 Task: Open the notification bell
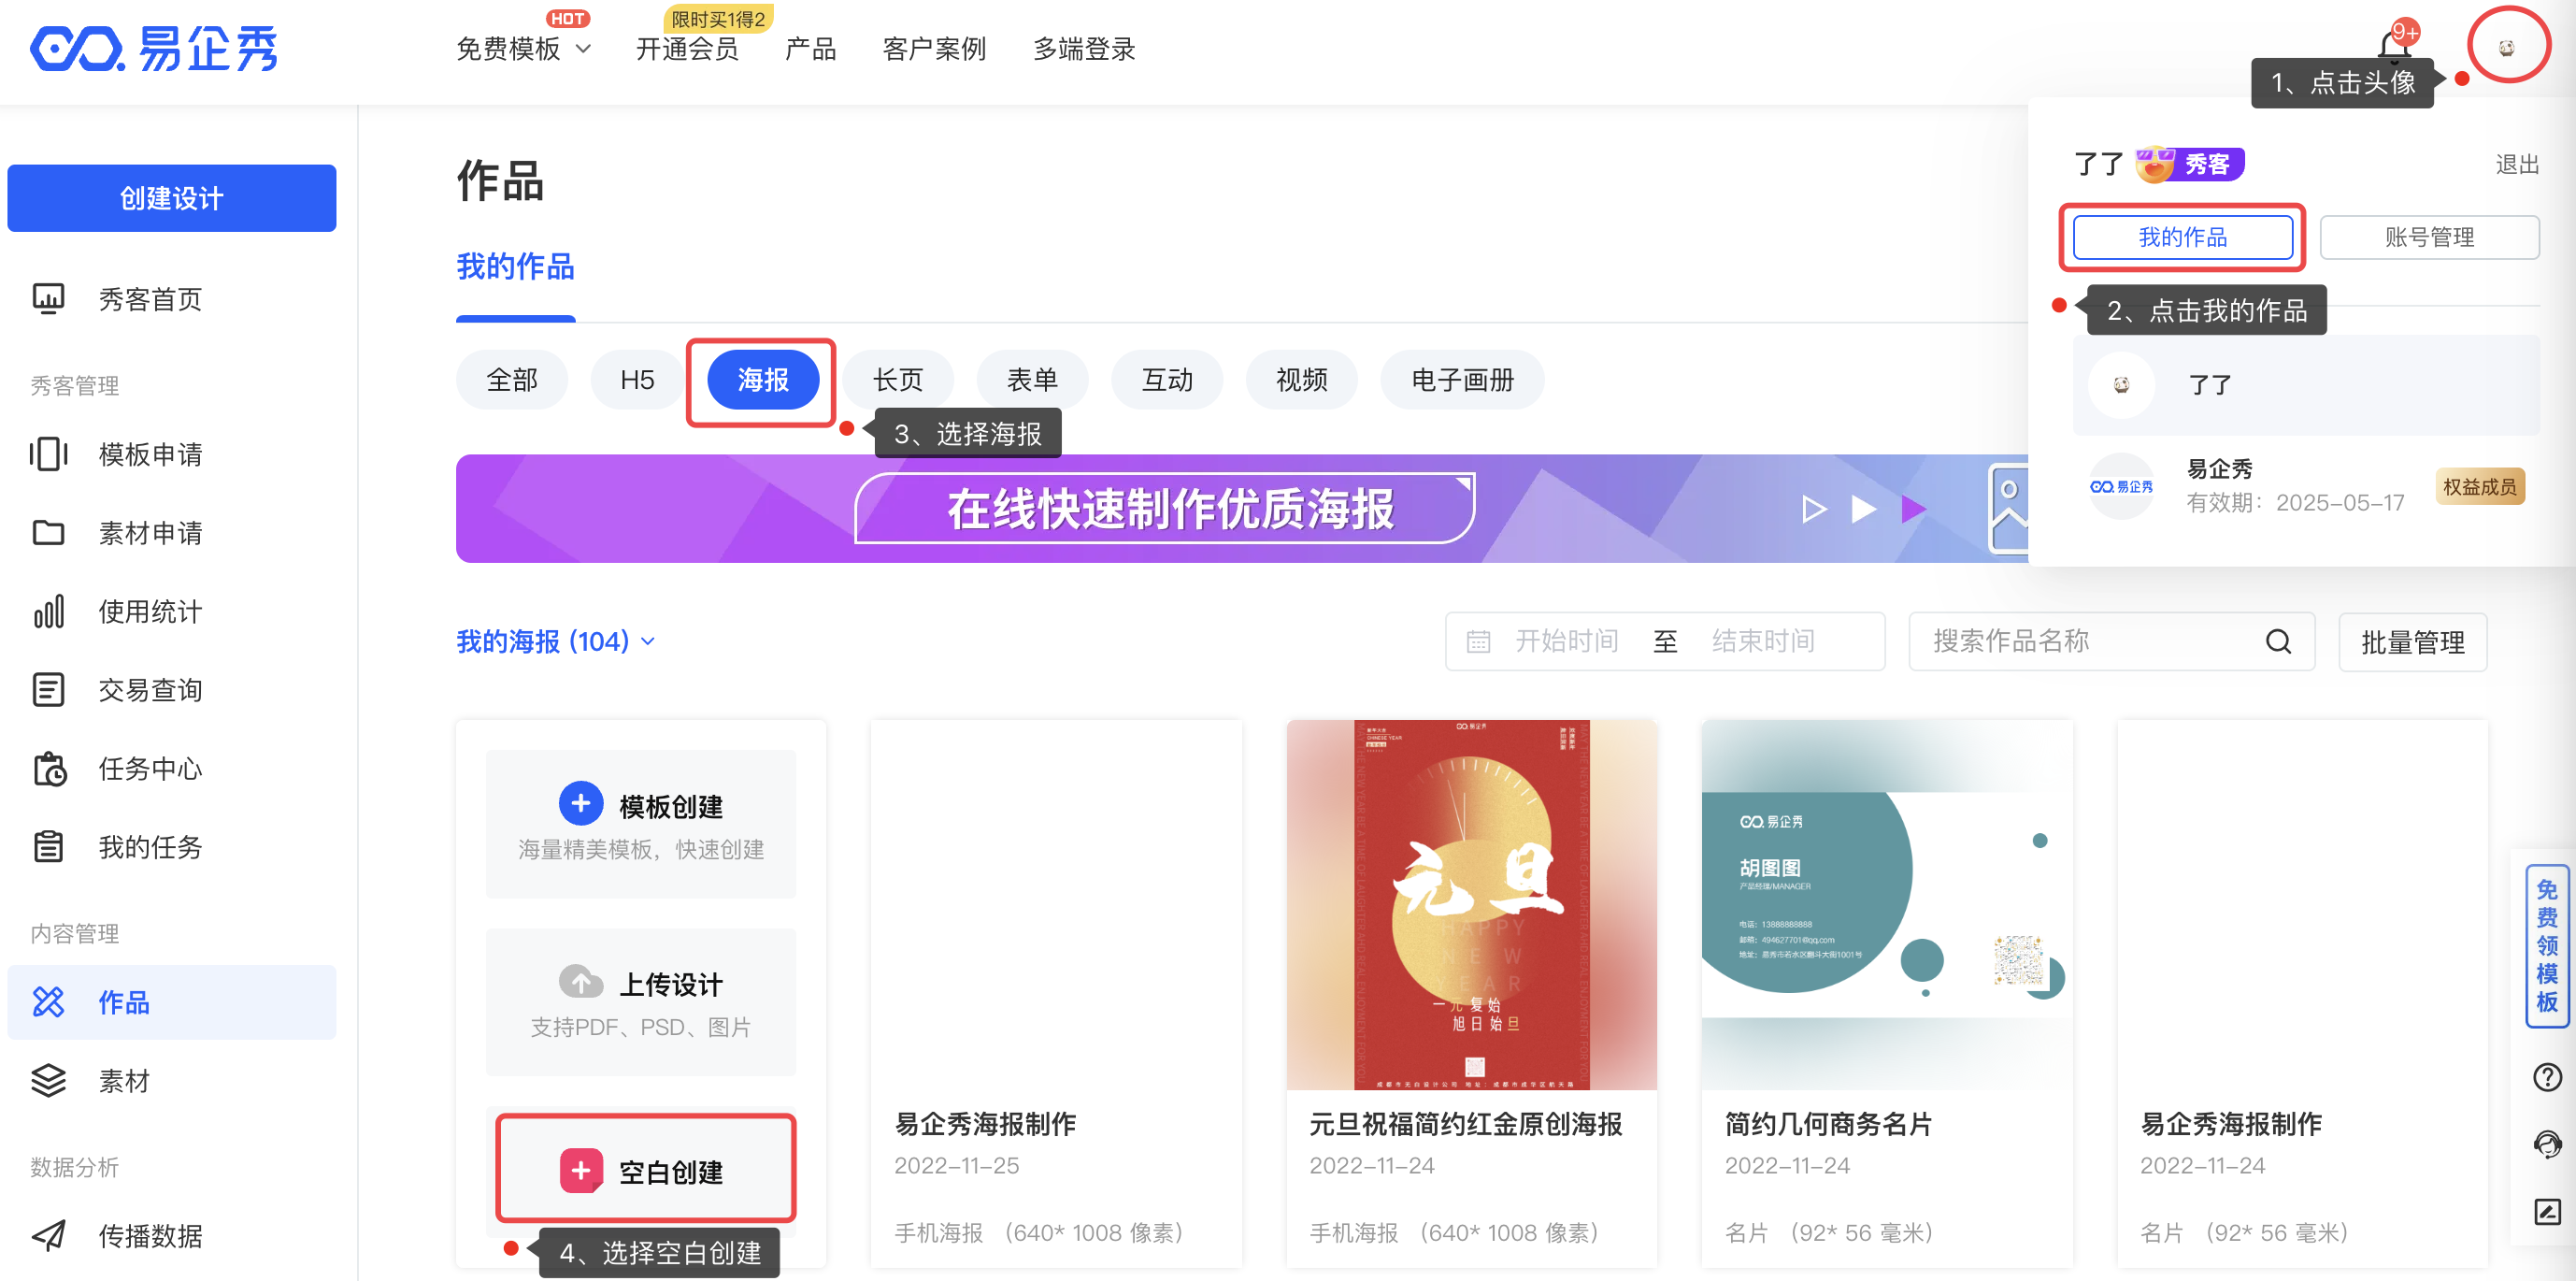tap(2394, 45)
